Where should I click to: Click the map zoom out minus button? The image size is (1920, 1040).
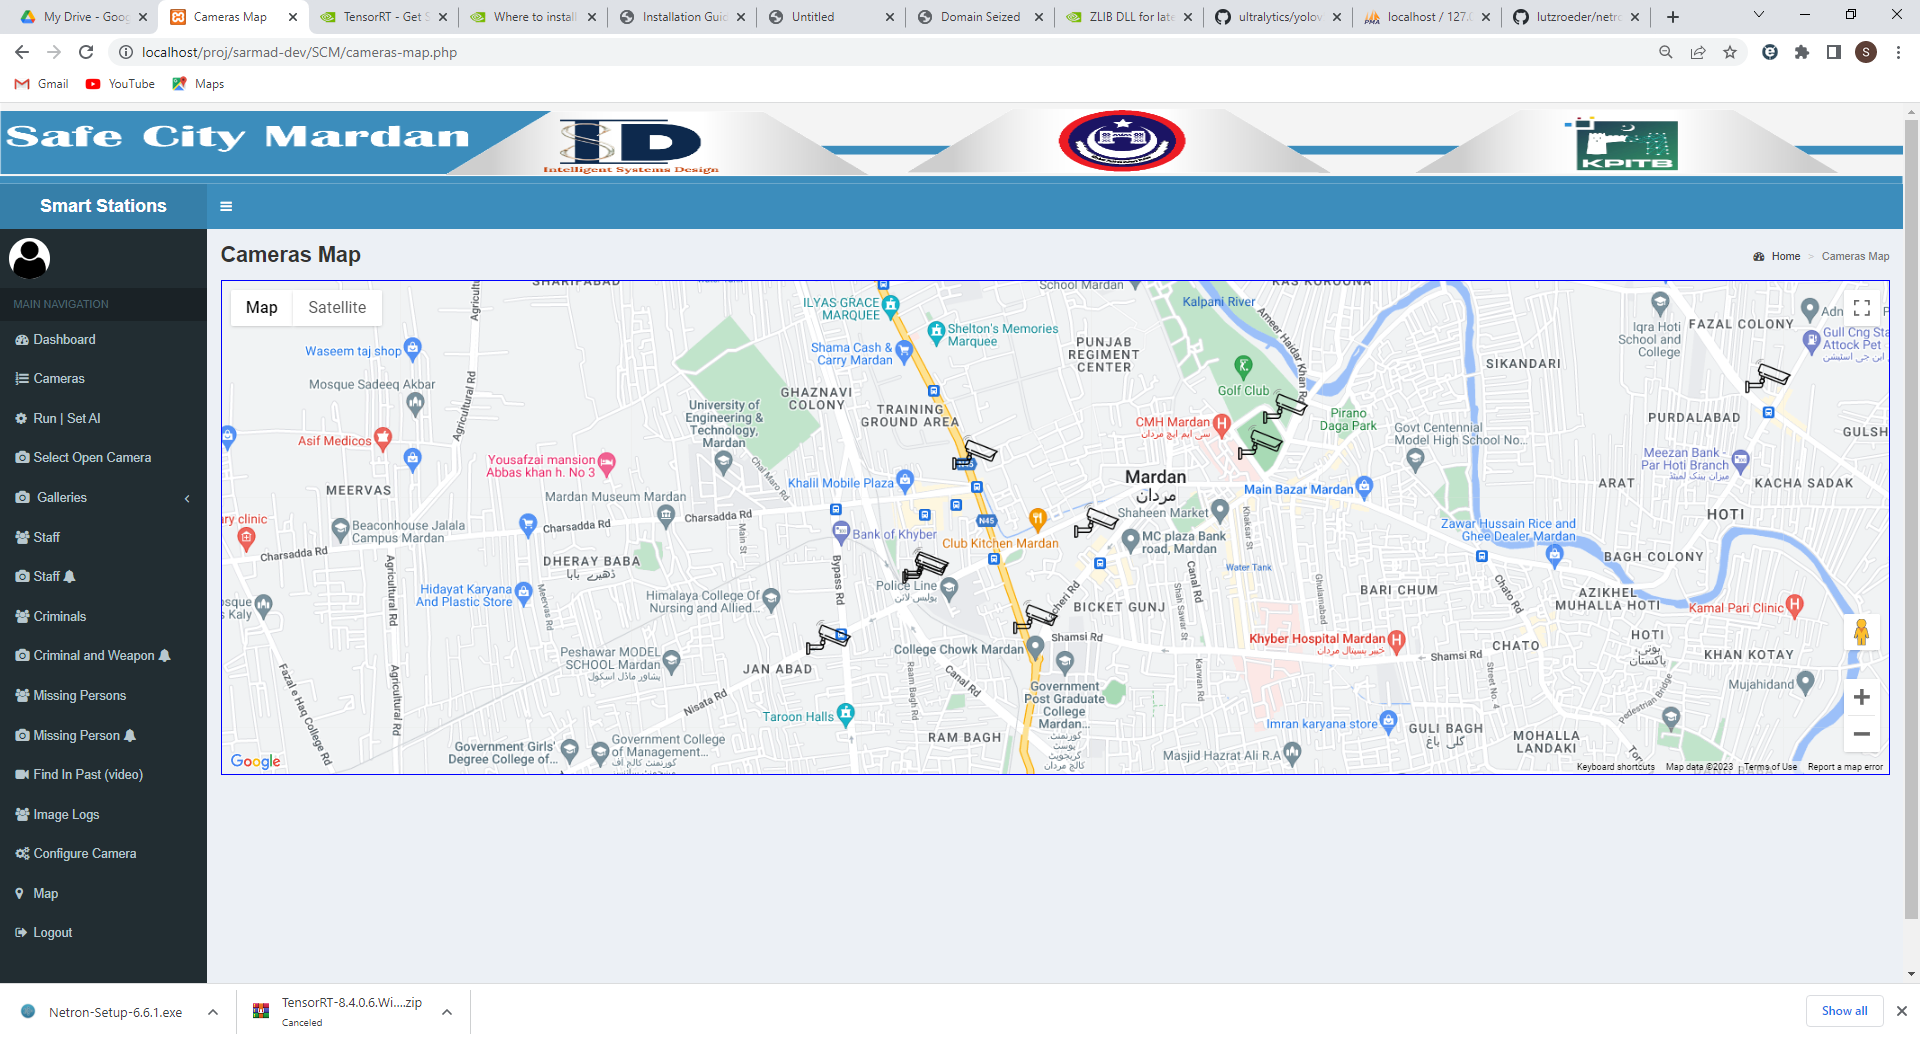1861,734
